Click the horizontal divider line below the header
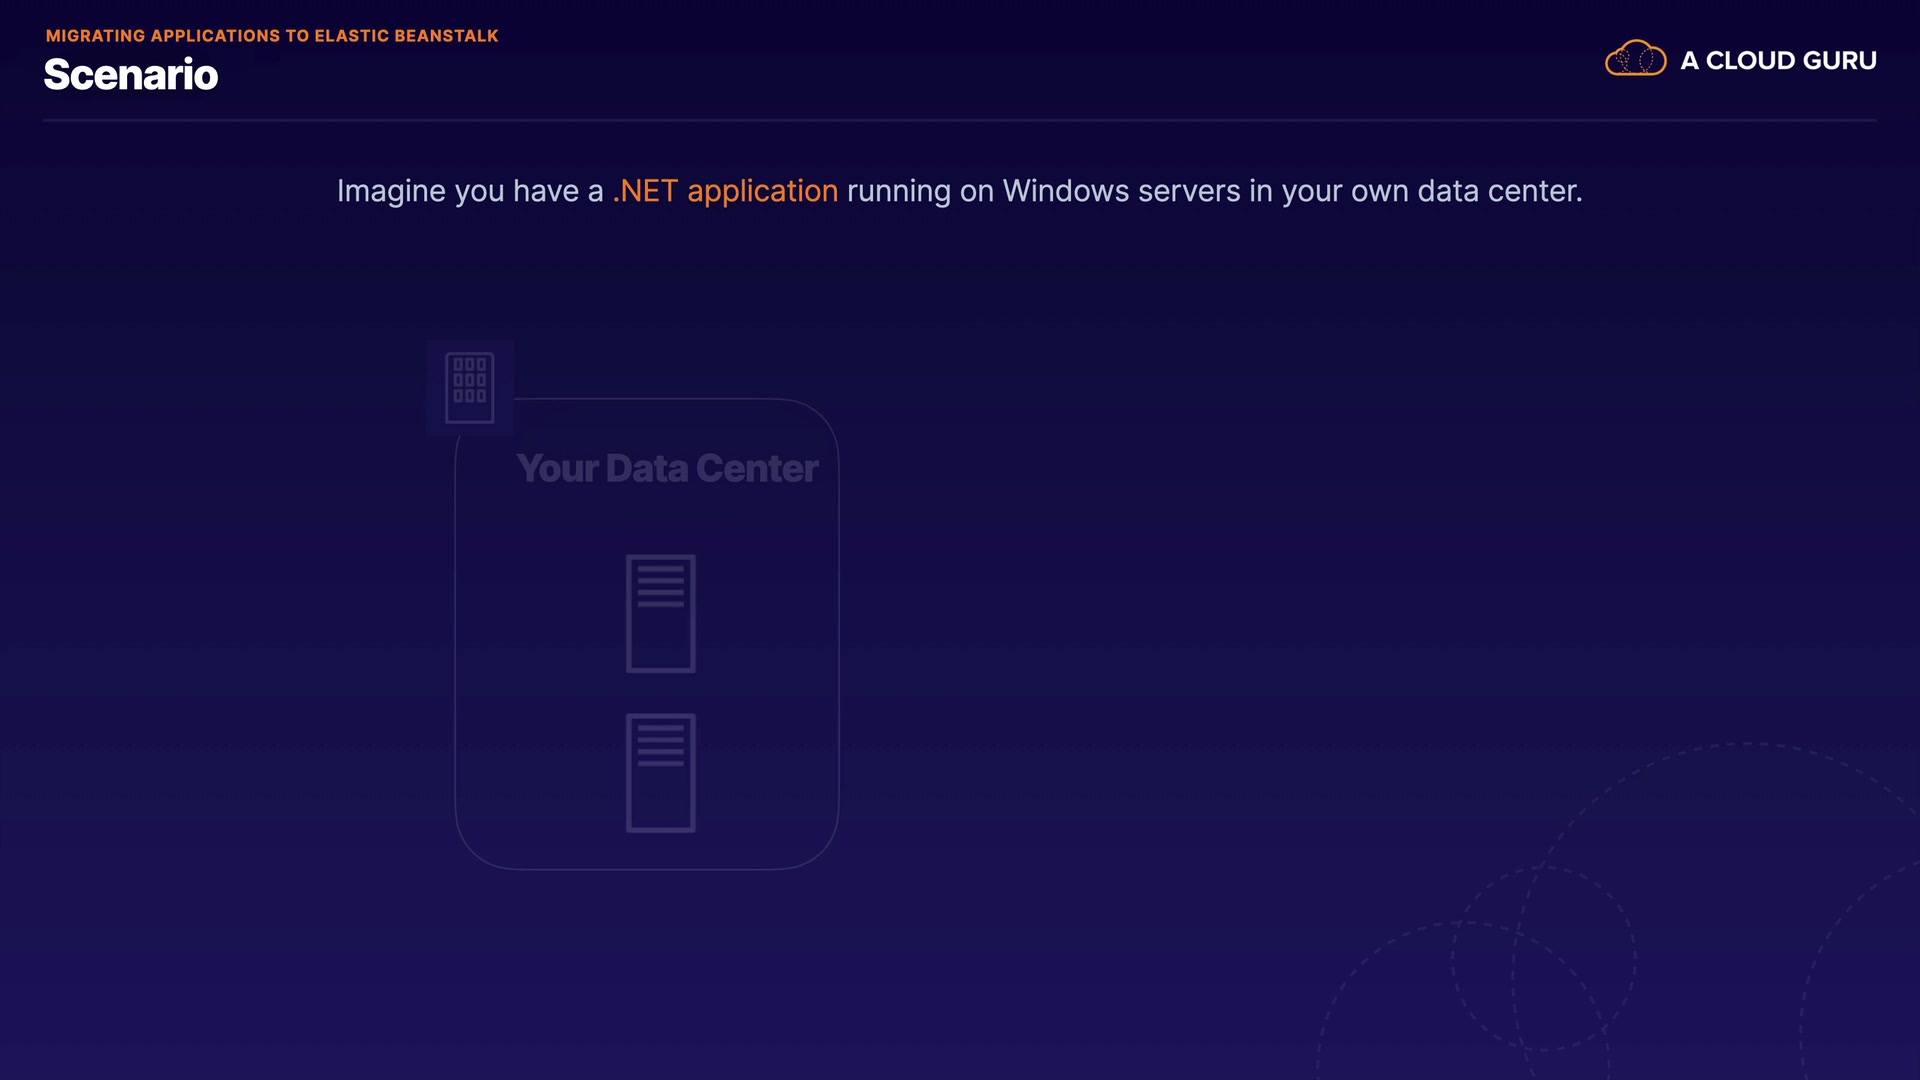This screenshot has width=1920, height=1080. click(959, 120)
